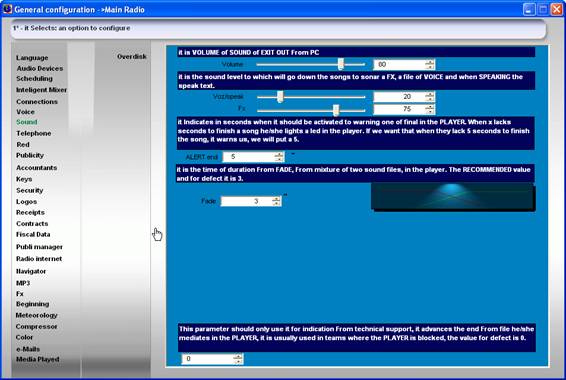Open Publicity configuration
Screen dimensions: 566x380
pos(30,156)
